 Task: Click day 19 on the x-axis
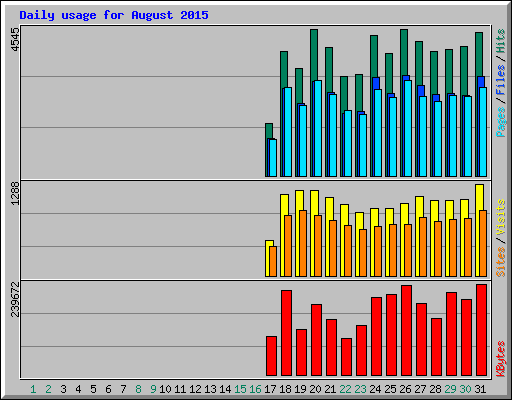tap(300, 389)
